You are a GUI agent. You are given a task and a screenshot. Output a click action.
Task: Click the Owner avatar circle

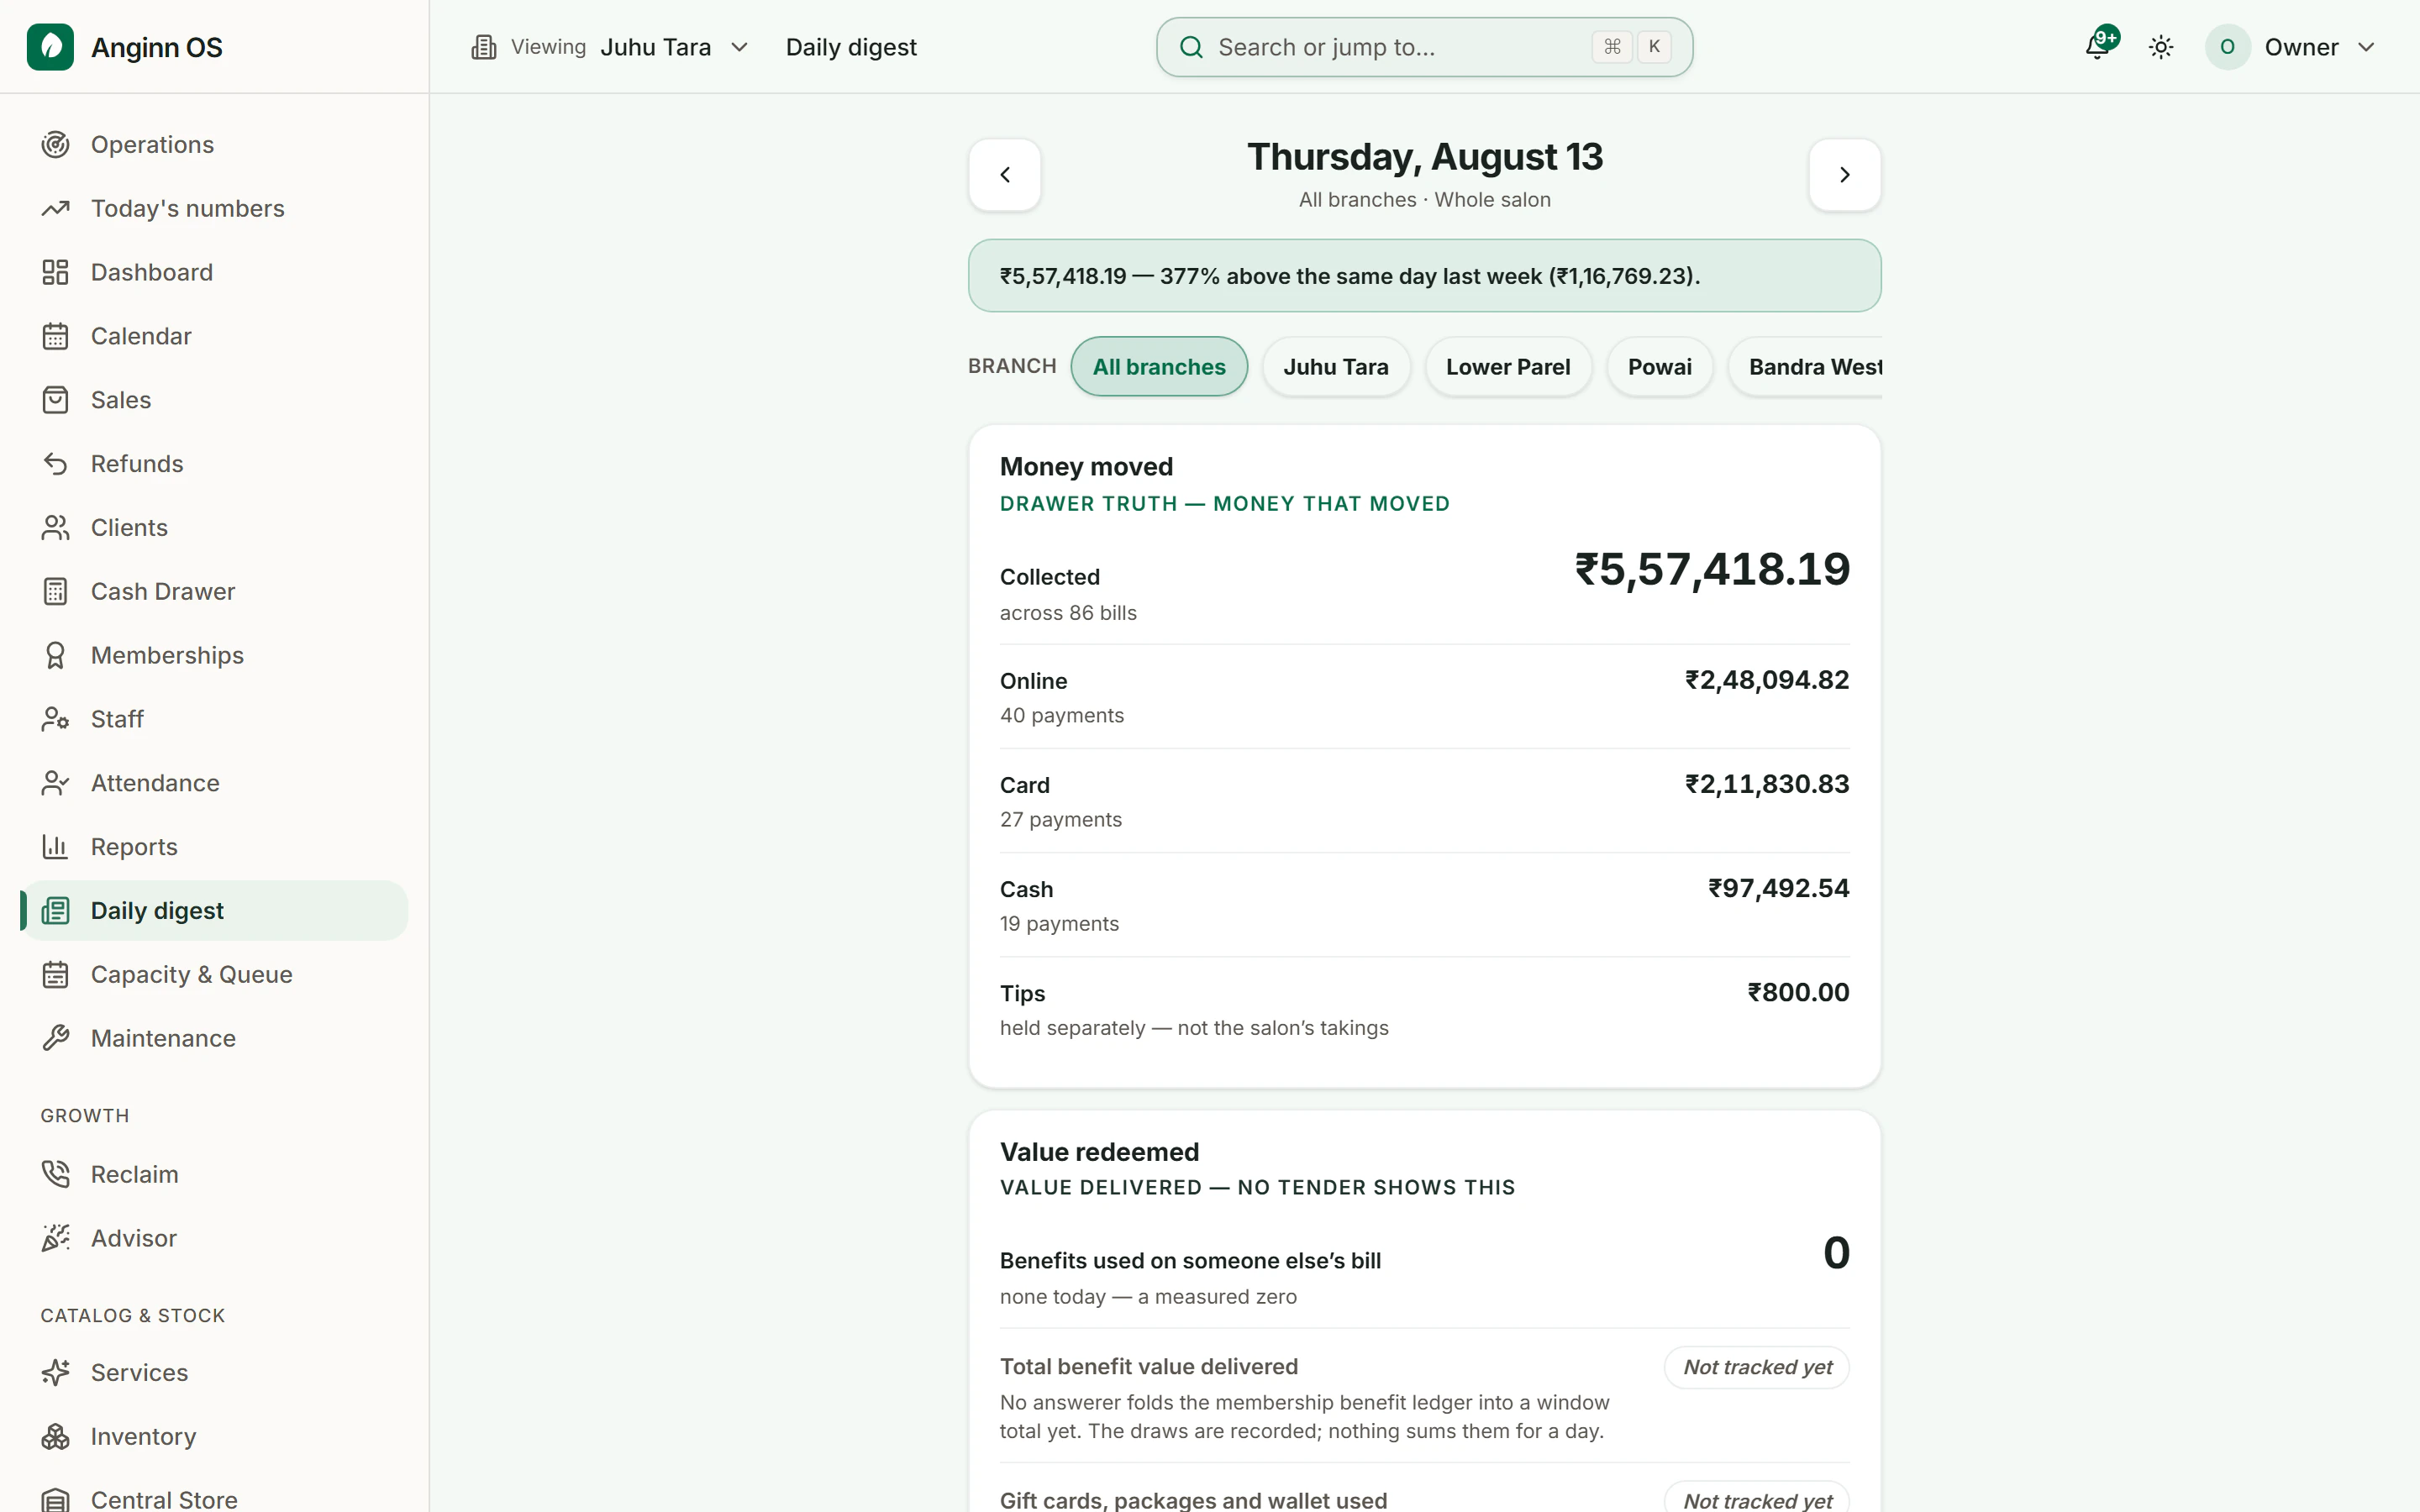tap(2228, 47)
